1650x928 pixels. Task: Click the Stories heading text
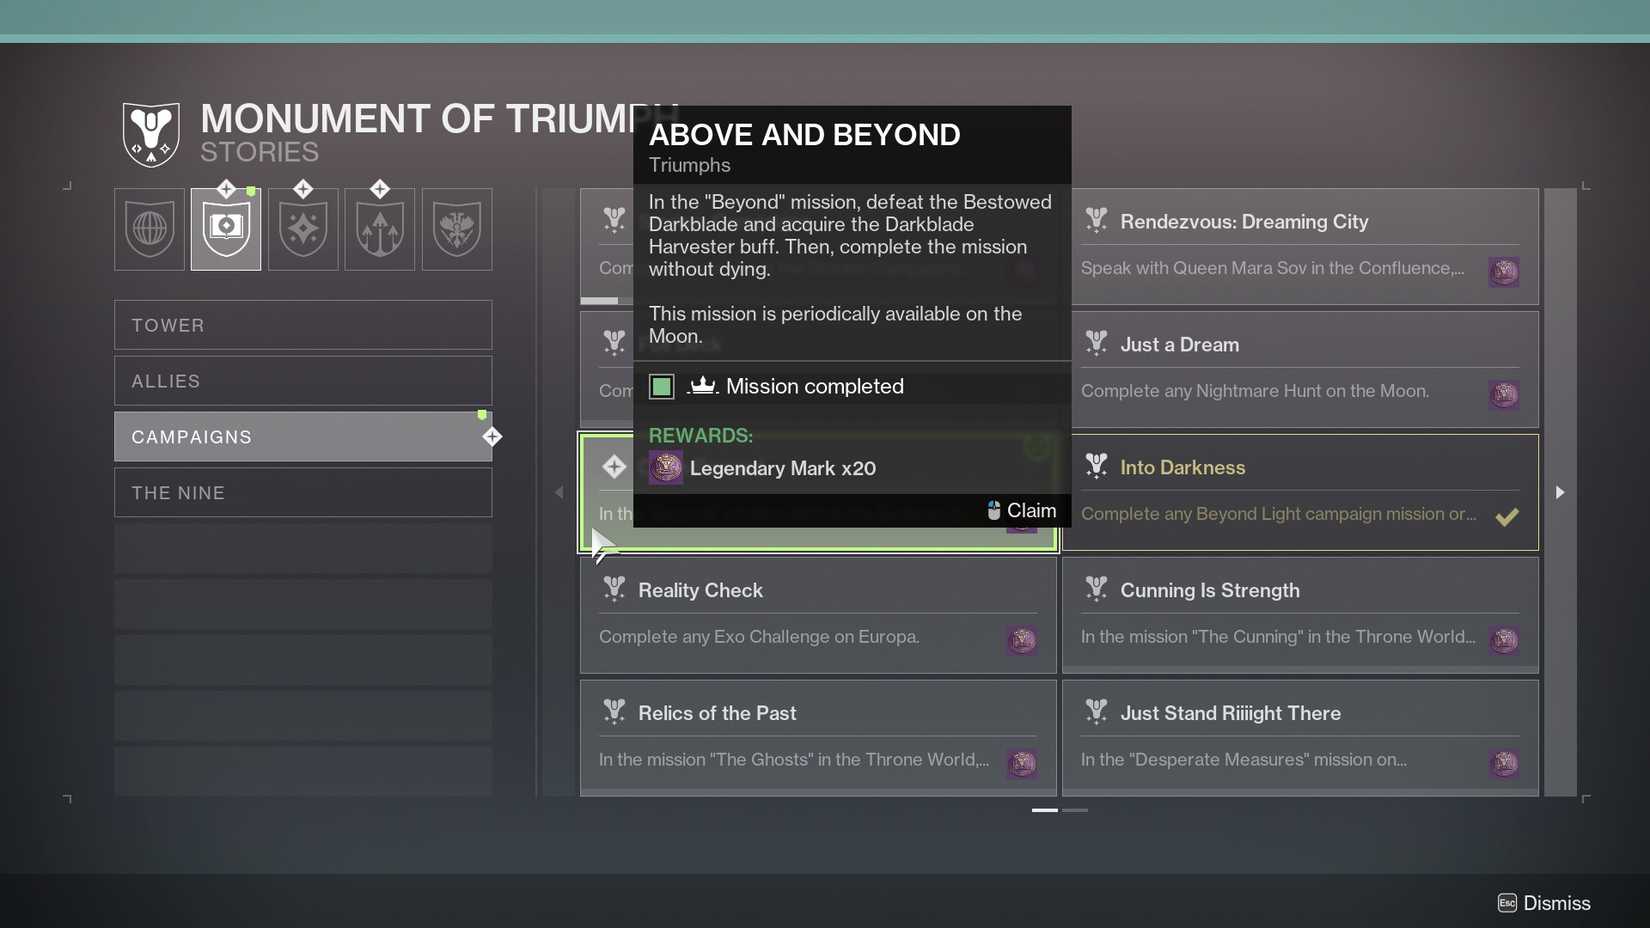260,152
